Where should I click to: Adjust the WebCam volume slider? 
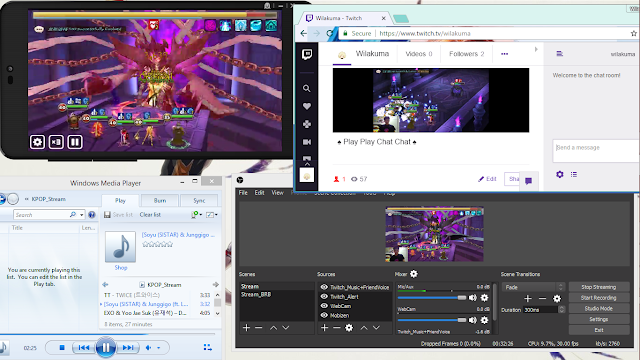click(x=432, y=320)
